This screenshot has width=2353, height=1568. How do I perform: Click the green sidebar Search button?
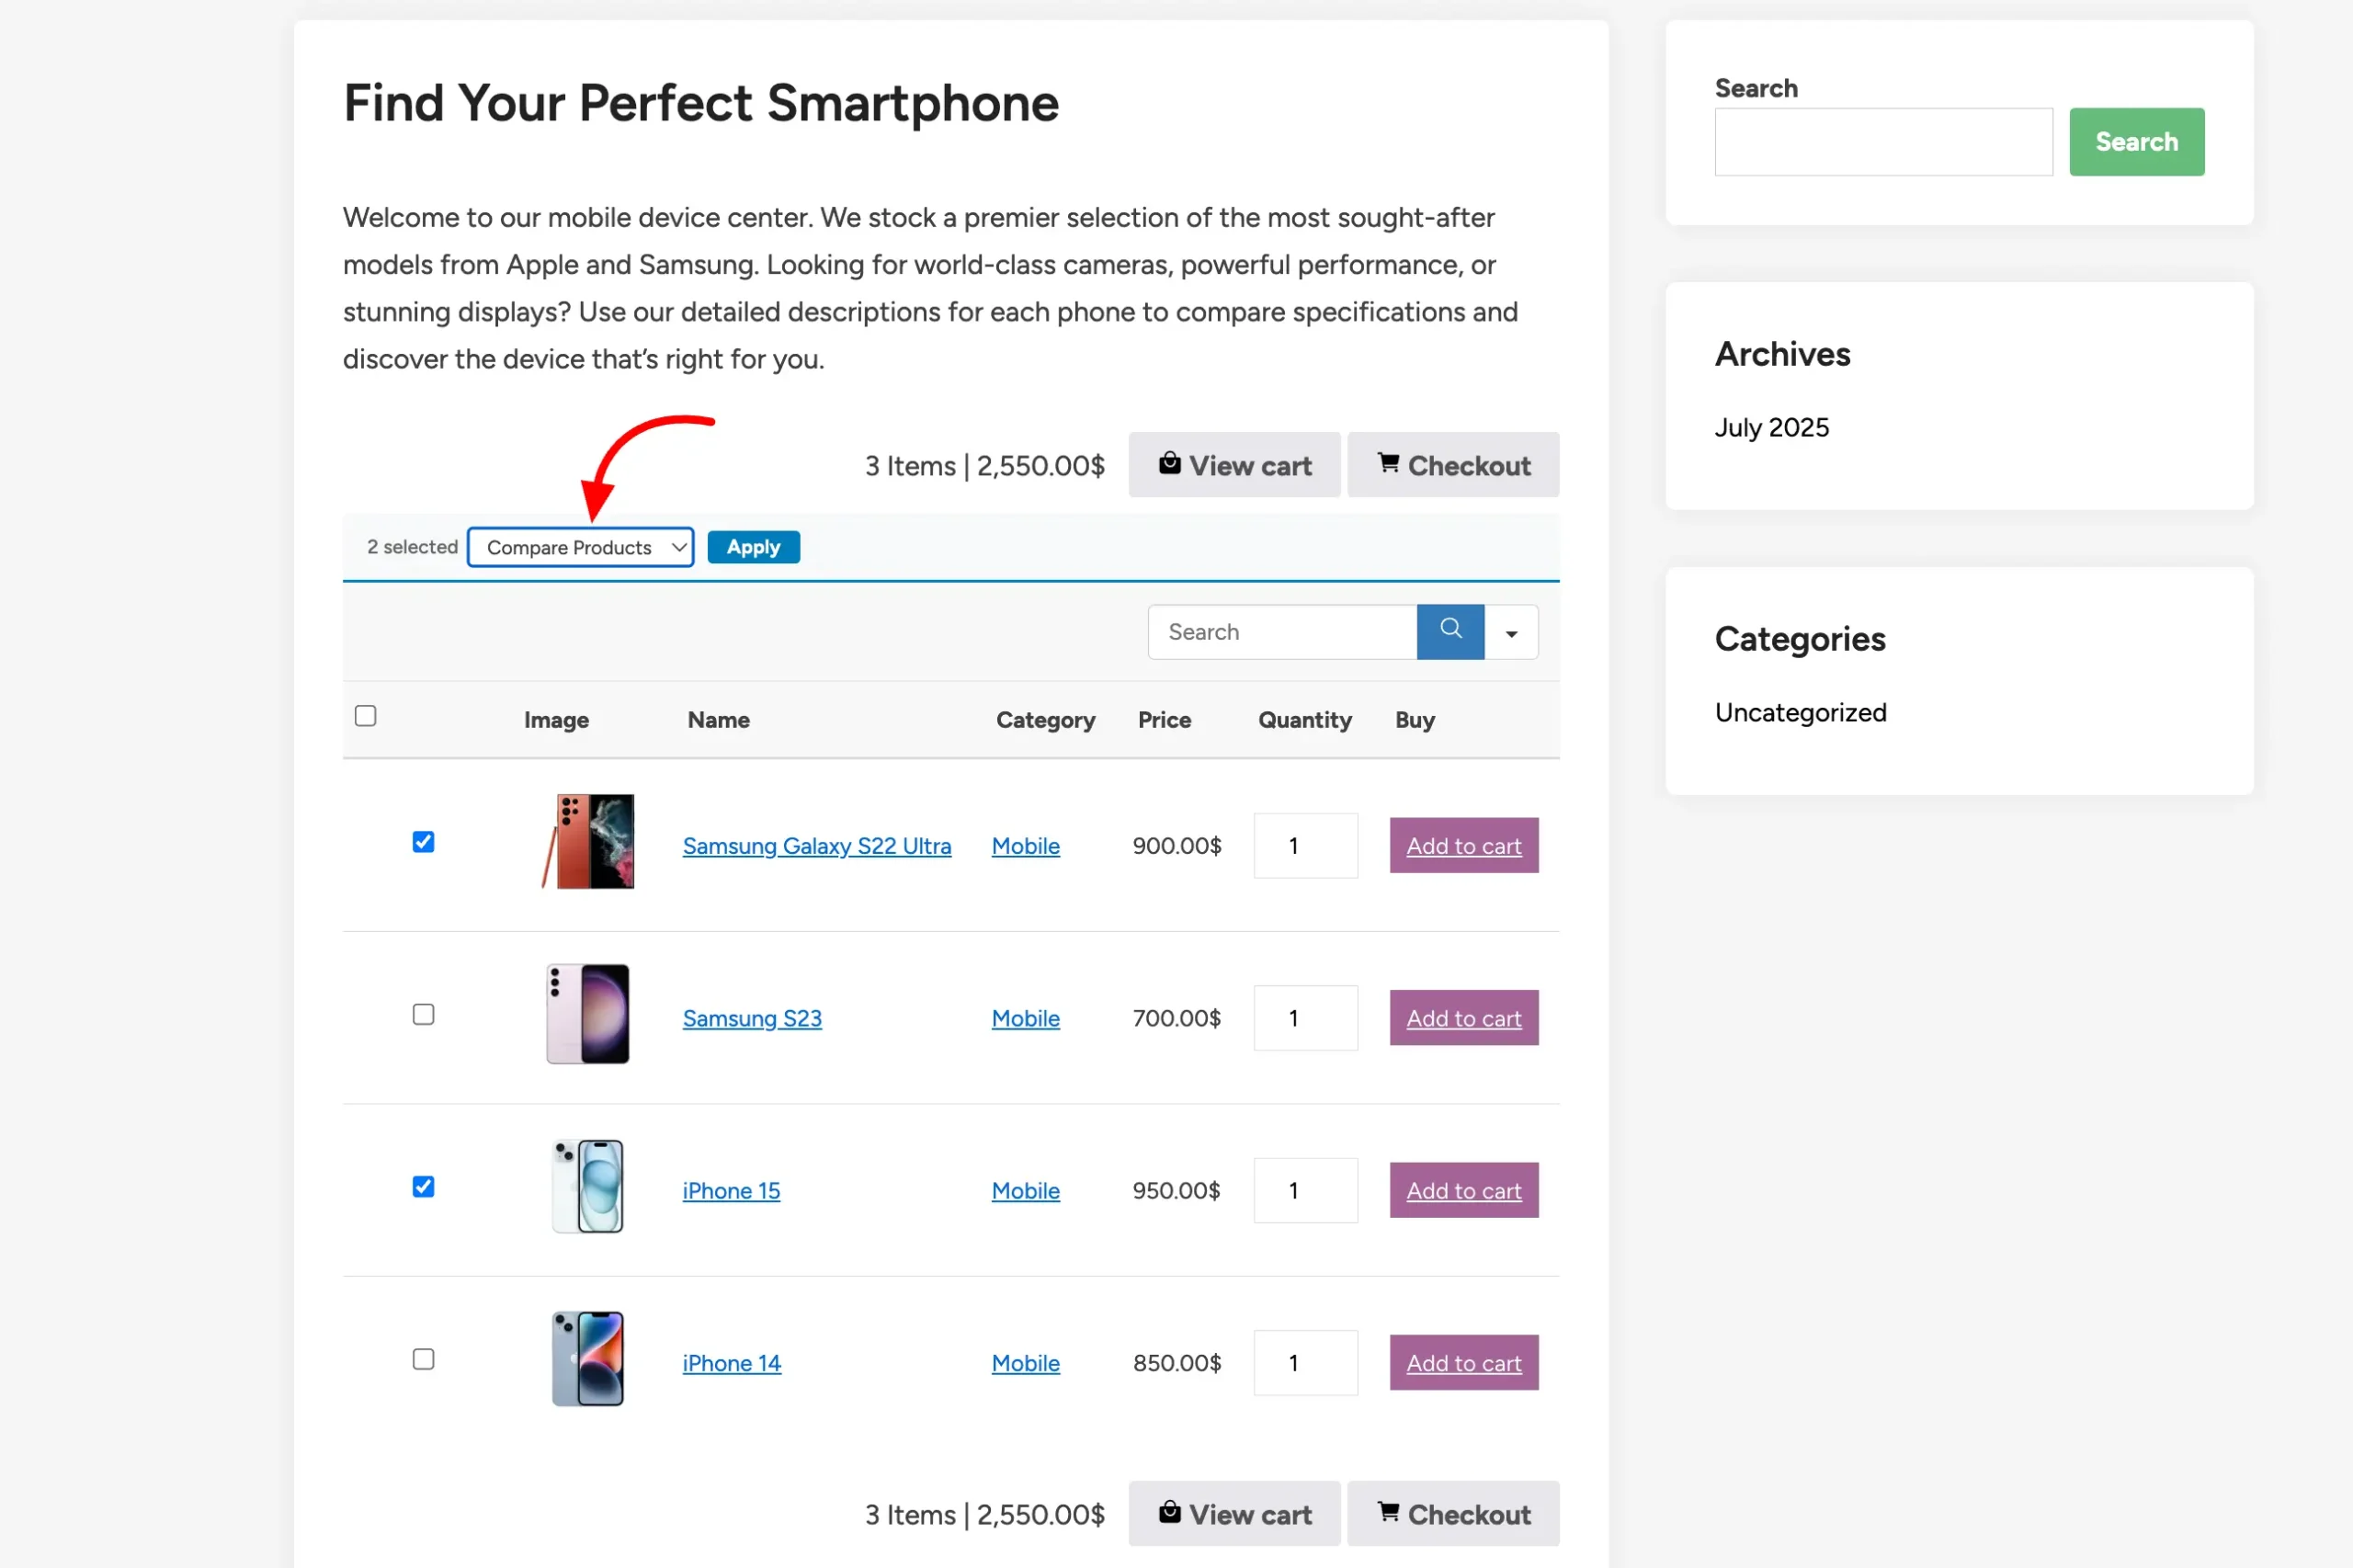pos(2137,142)
